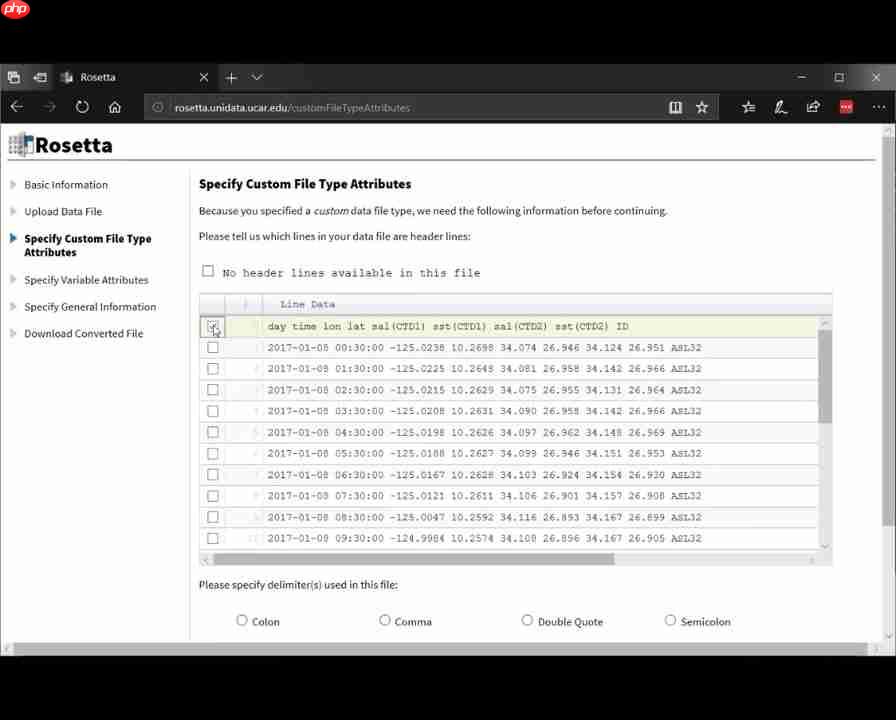Select the Comma delimiter option

[385, 620]
